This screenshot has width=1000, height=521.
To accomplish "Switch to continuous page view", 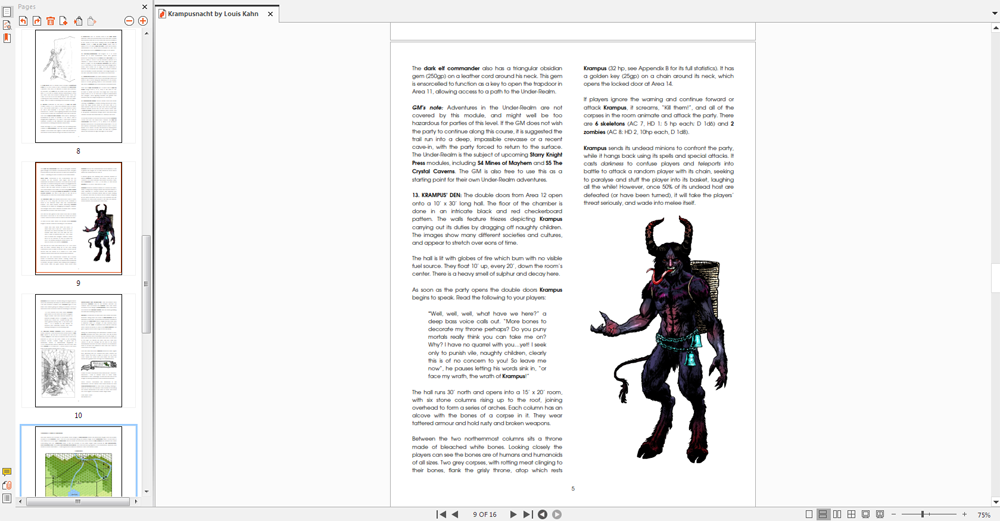I will point(823,514).
